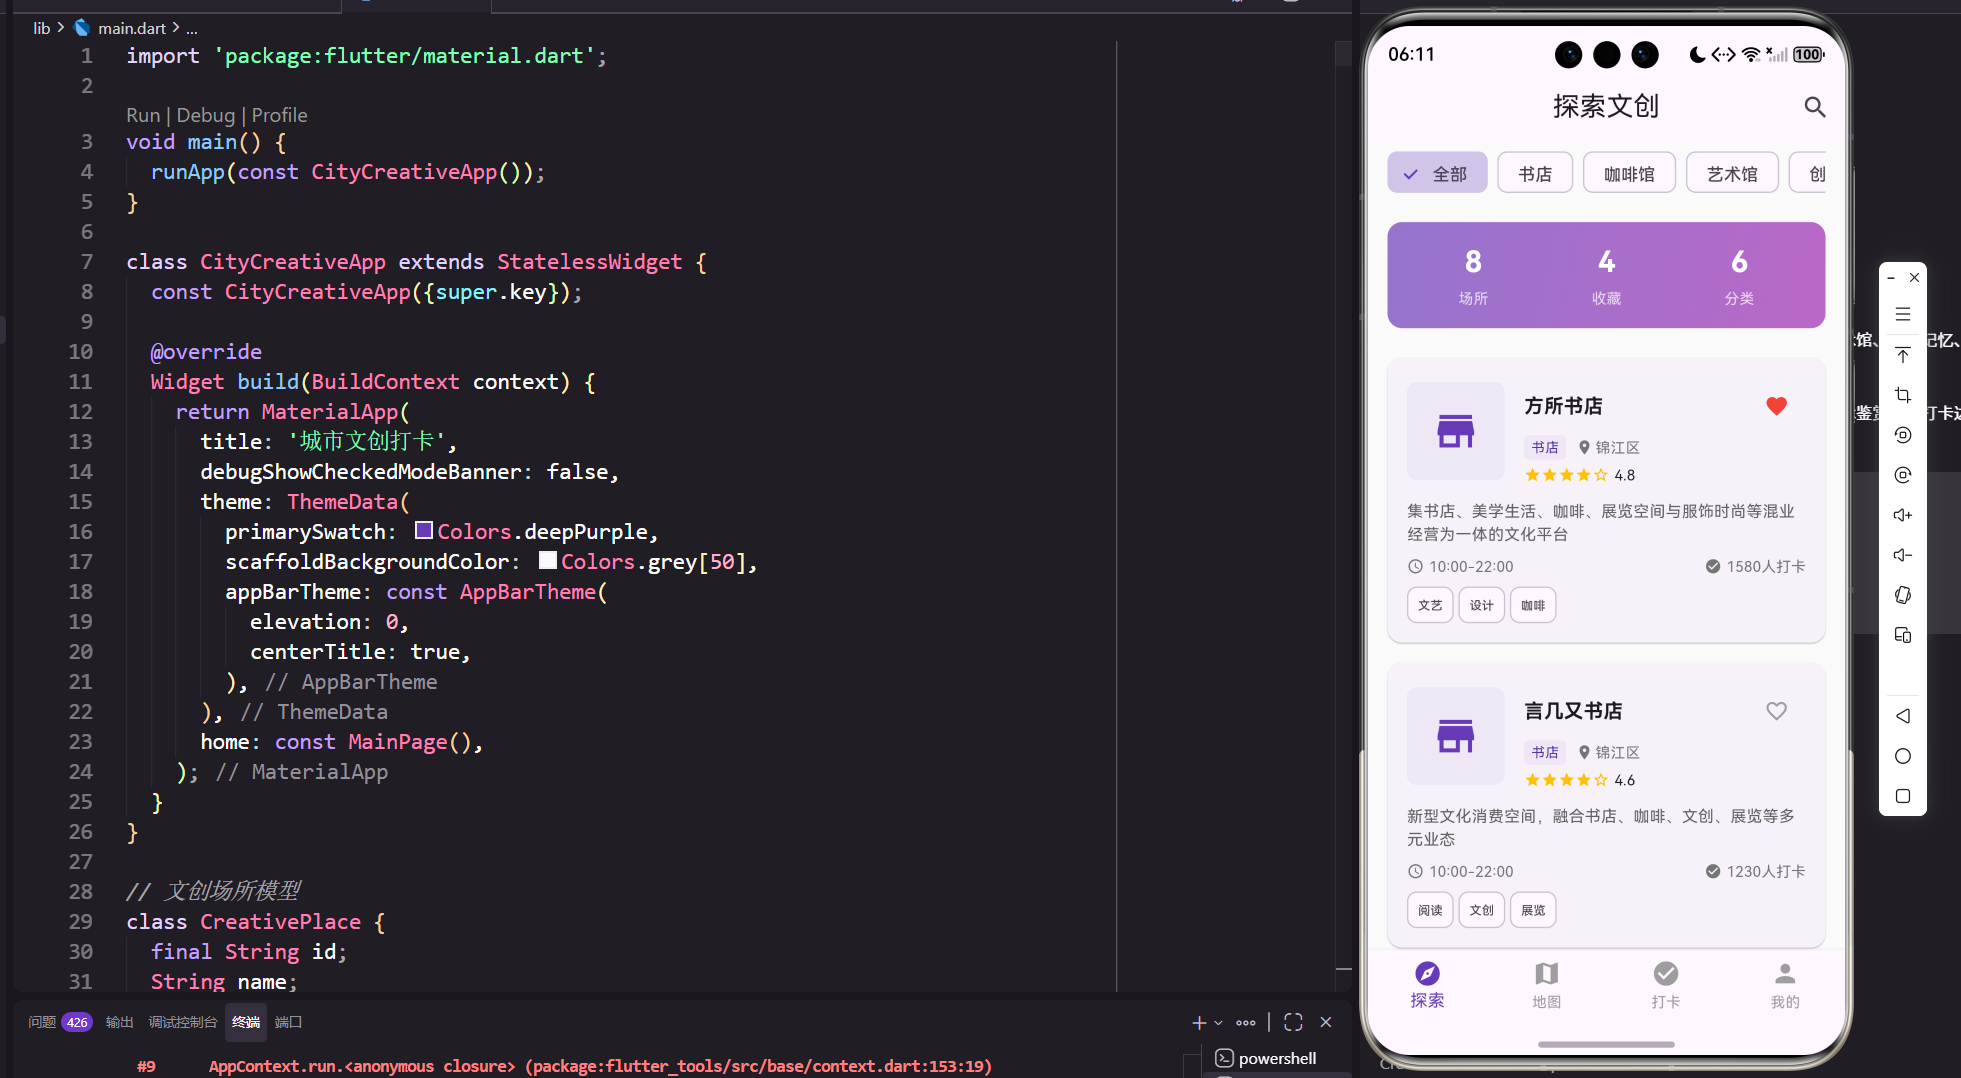Open the deepPurple color swatch picker
Screen dimensions: 1961x1078
pos(424,530)
